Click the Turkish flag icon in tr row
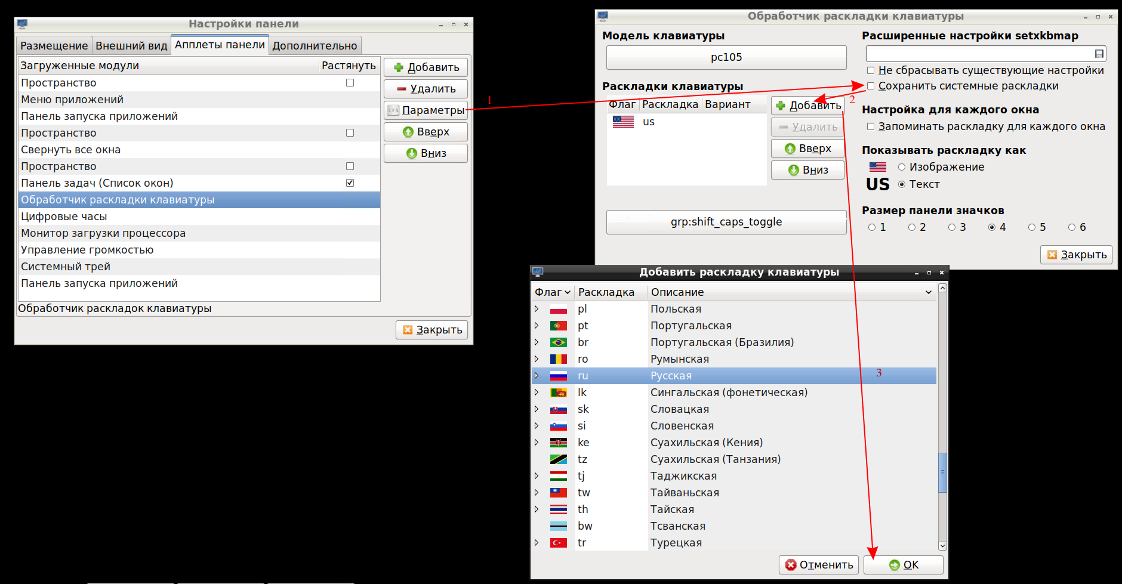This screenshot has width=1122, height=585. (x=558, y=543)
